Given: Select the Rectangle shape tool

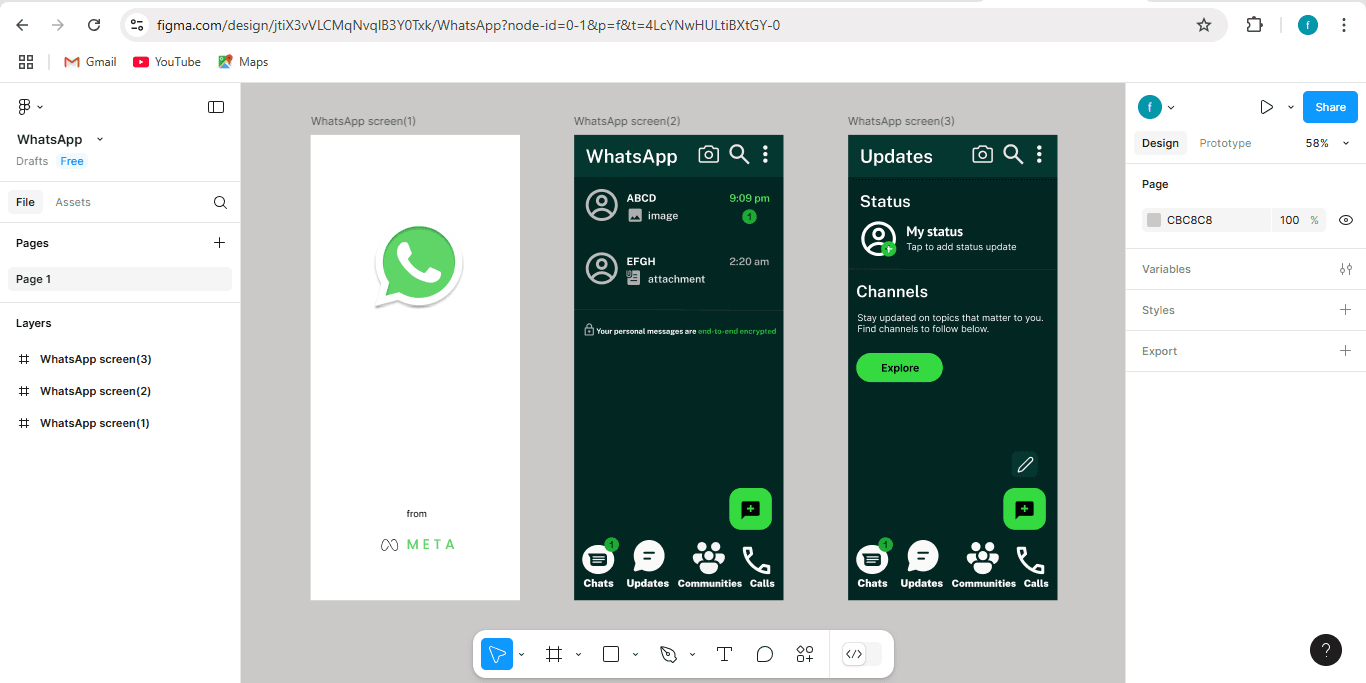Looking at the screenshot, I should click(611, 654).
